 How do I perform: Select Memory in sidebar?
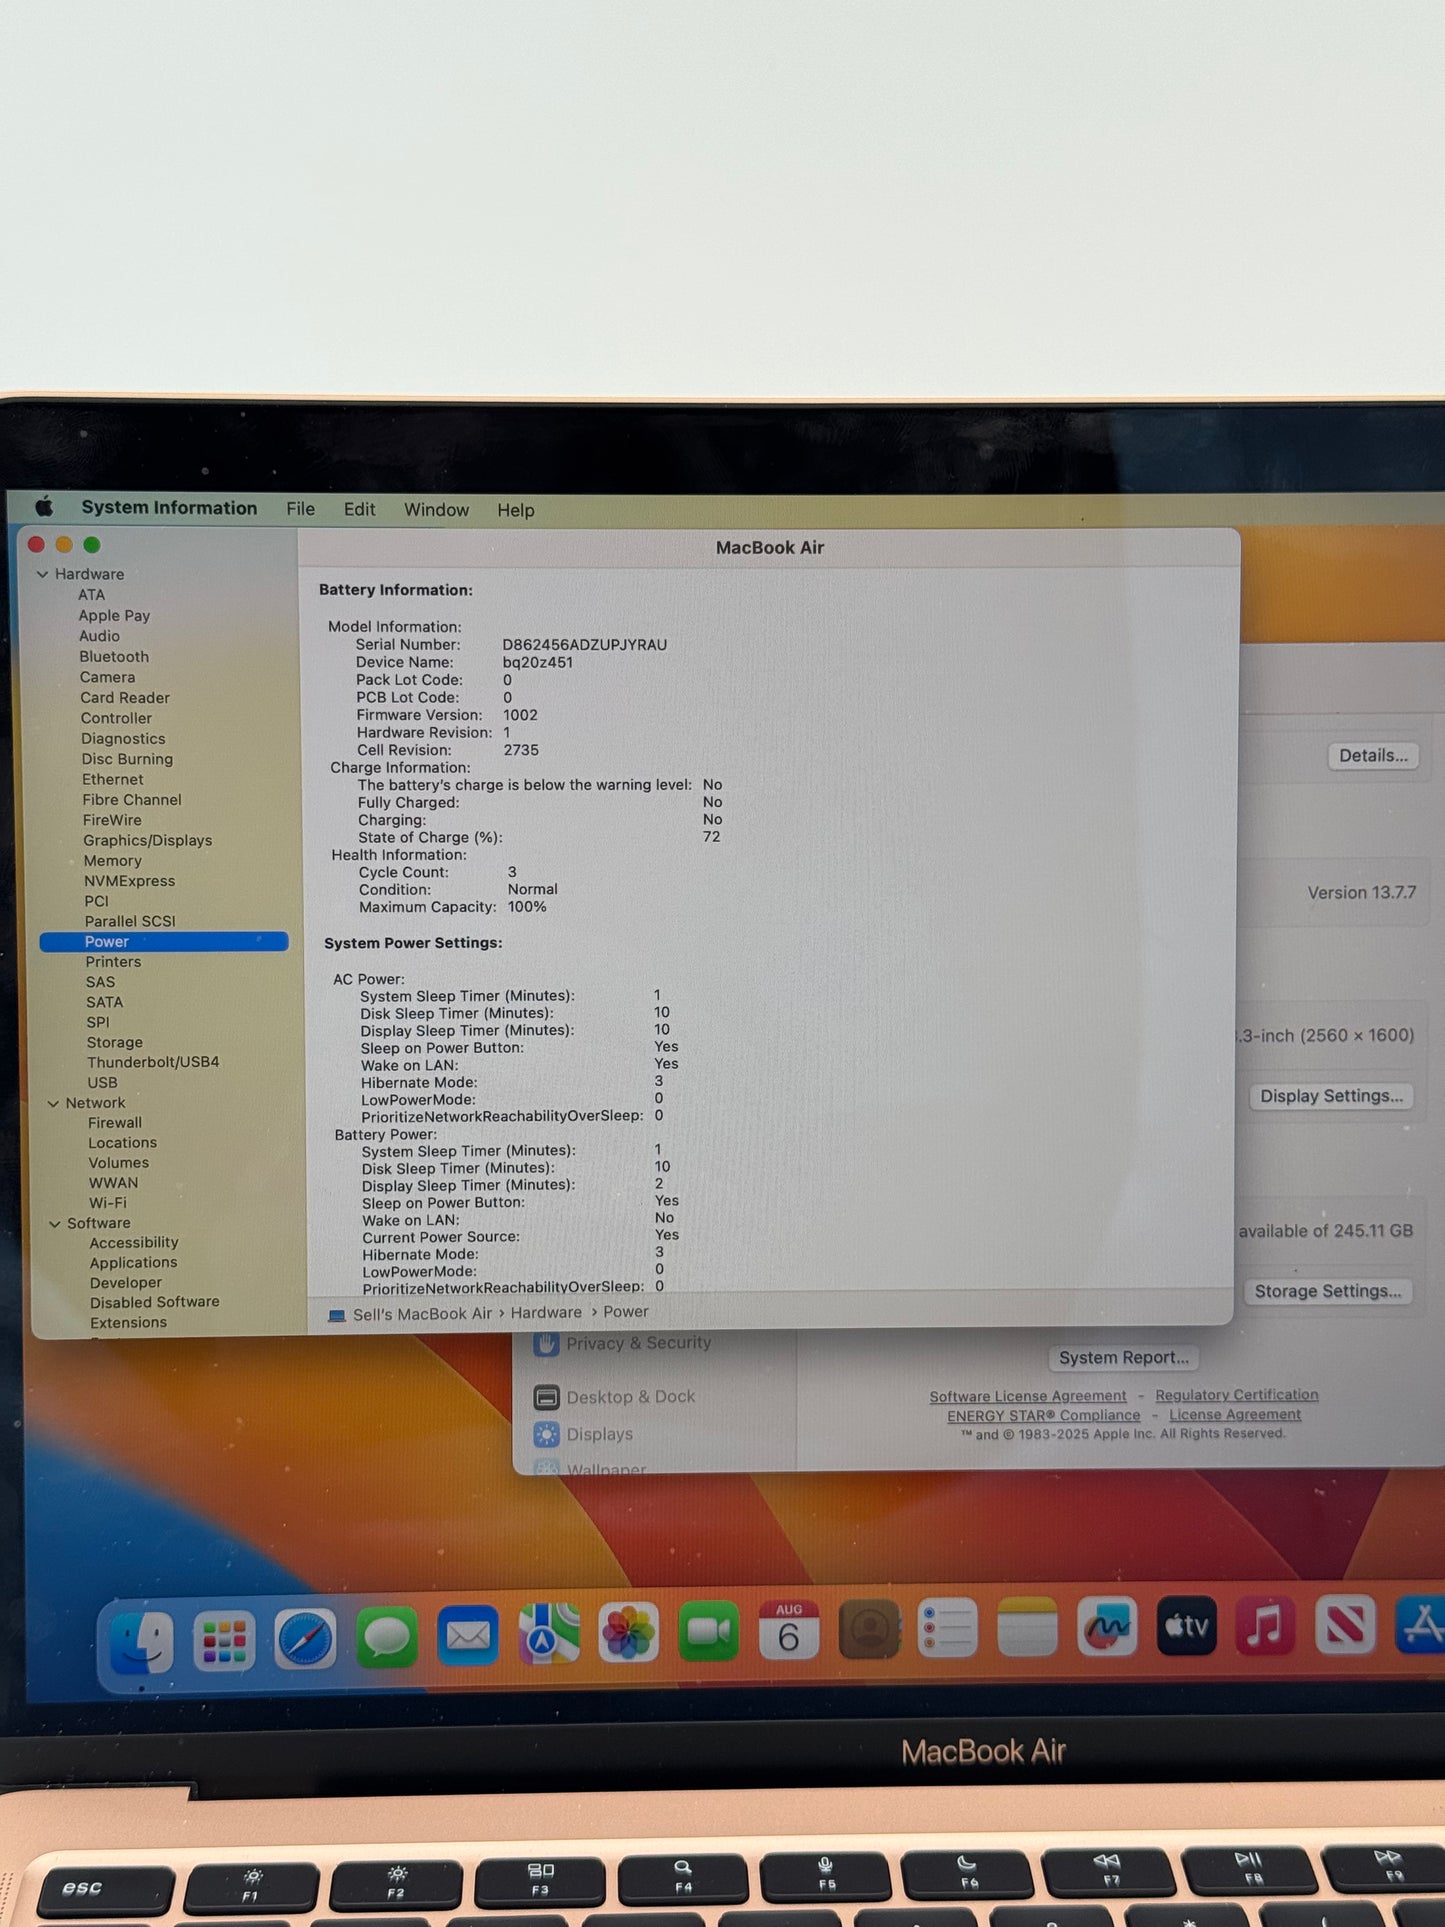[x=112, y=861]
